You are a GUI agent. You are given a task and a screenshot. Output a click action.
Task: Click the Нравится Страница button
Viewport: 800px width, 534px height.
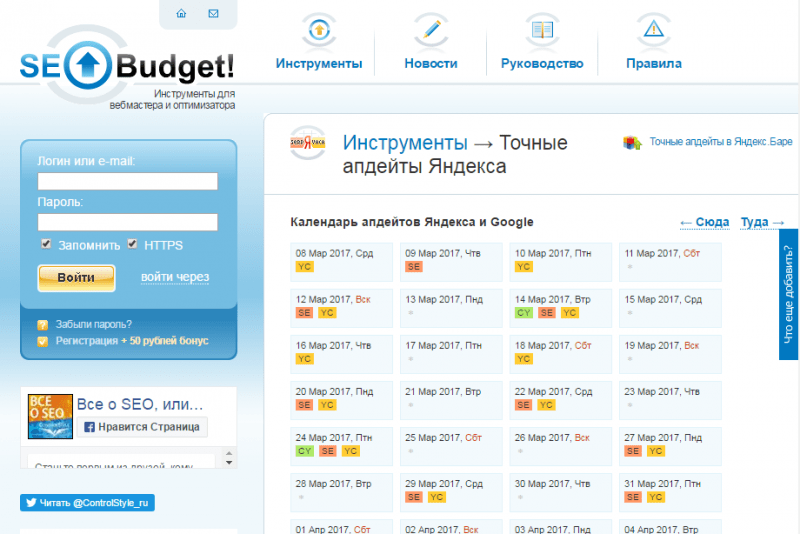coord(142,427)
